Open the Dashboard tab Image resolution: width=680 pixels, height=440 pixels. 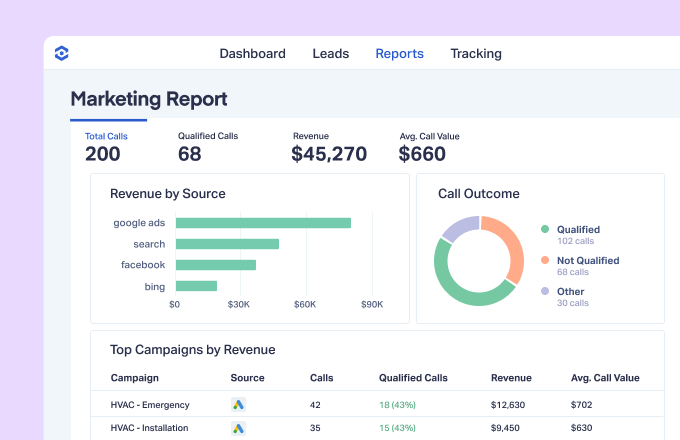pyautogui.click(x=252, y=53)
